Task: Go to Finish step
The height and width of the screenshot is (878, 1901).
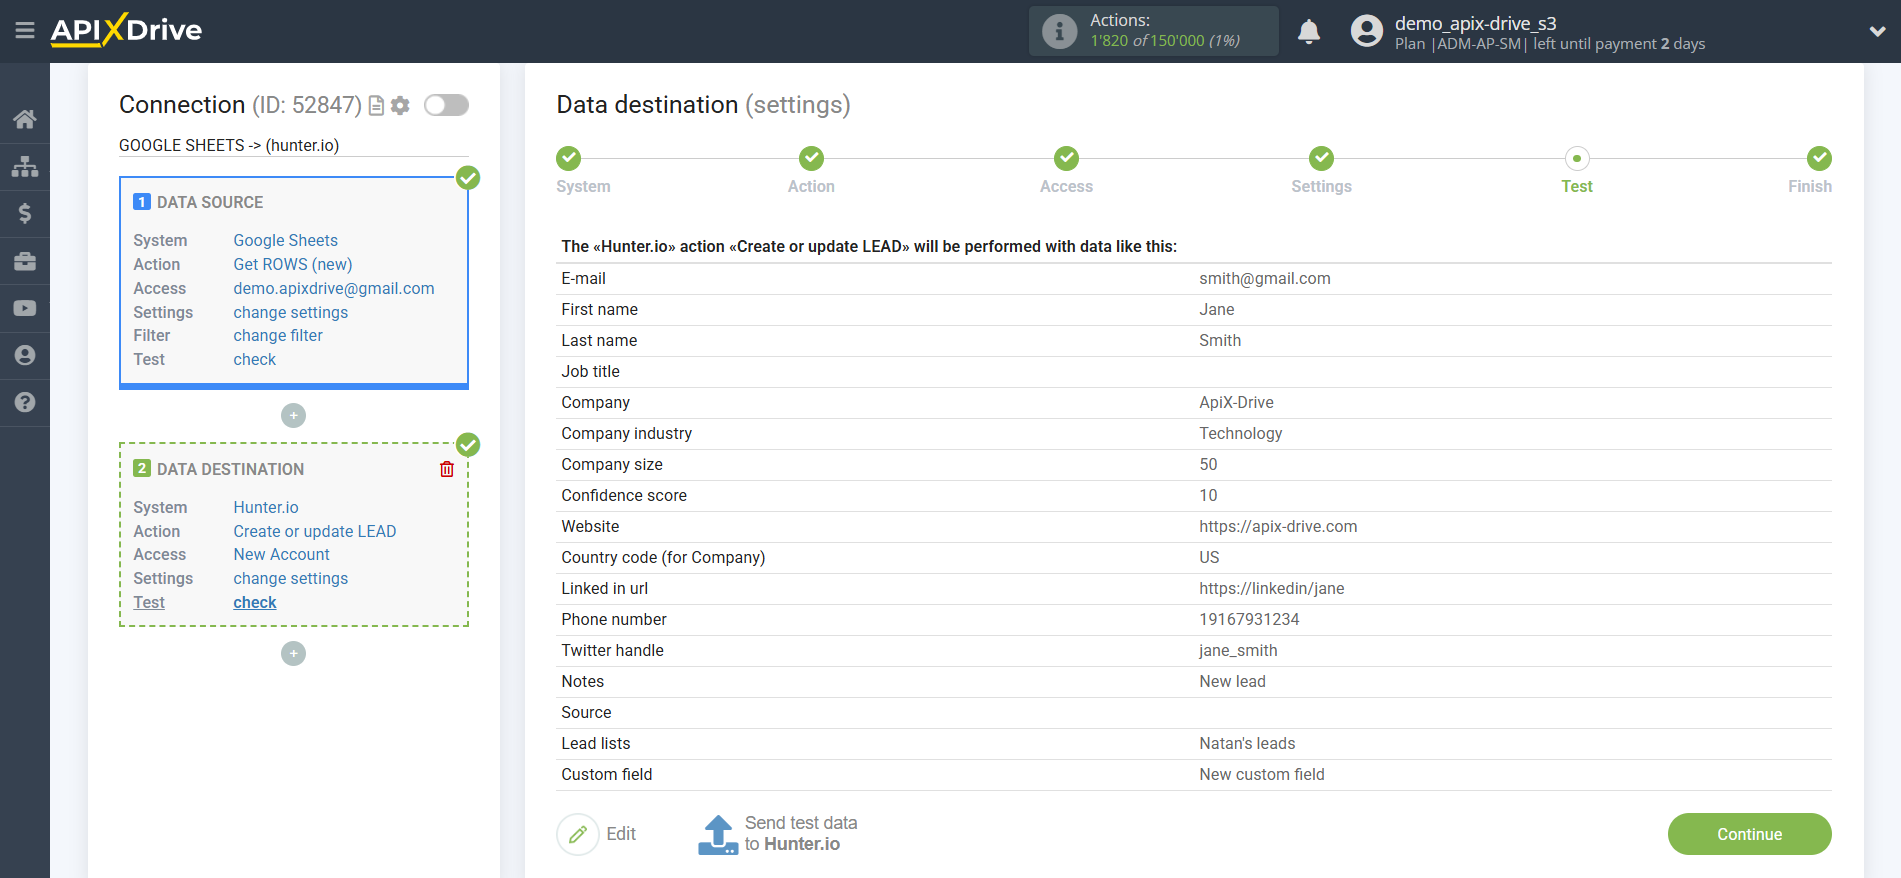Action: pos(1819,158)
